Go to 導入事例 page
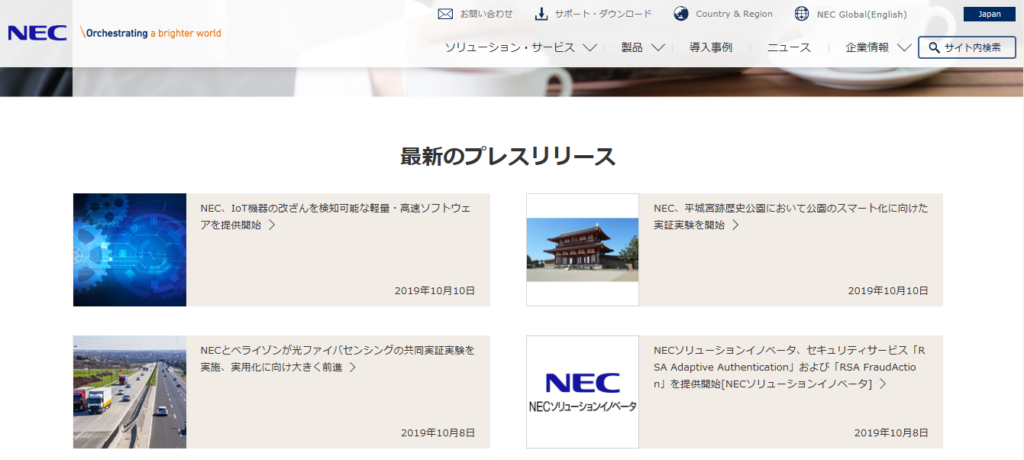 [x=711, y=48]
